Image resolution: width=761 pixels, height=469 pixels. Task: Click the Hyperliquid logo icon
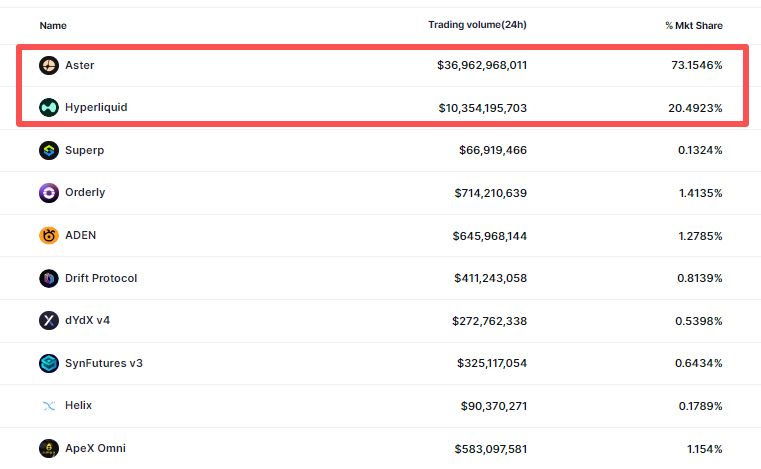49,107
